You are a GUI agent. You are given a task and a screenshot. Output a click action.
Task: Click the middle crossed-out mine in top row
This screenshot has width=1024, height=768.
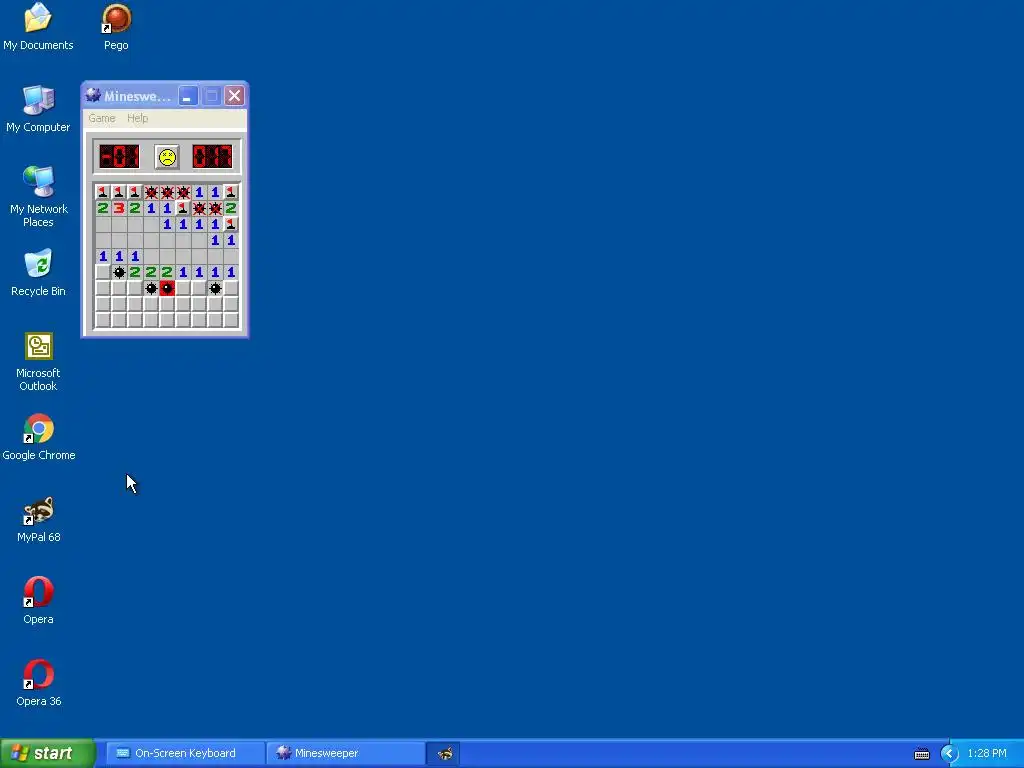(167, 192)
